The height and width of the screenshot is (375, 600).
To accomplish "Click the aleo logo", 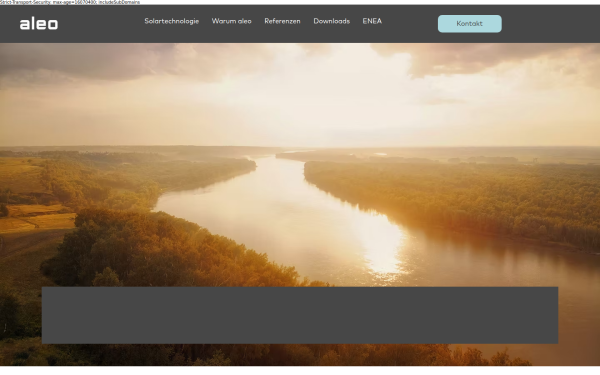I will tap(39, 24).
